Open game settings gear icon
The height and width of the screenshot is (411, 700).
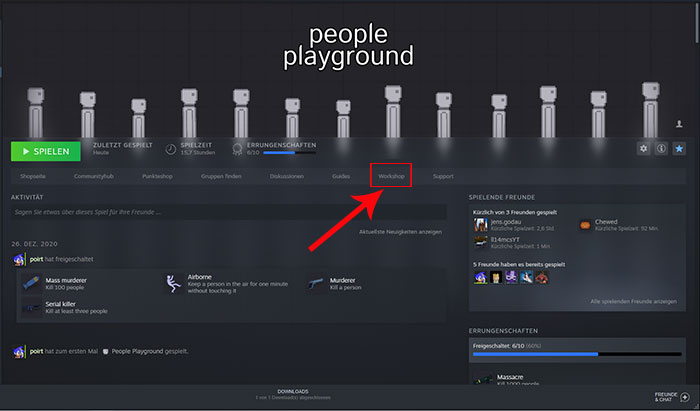tap(644, 149)
